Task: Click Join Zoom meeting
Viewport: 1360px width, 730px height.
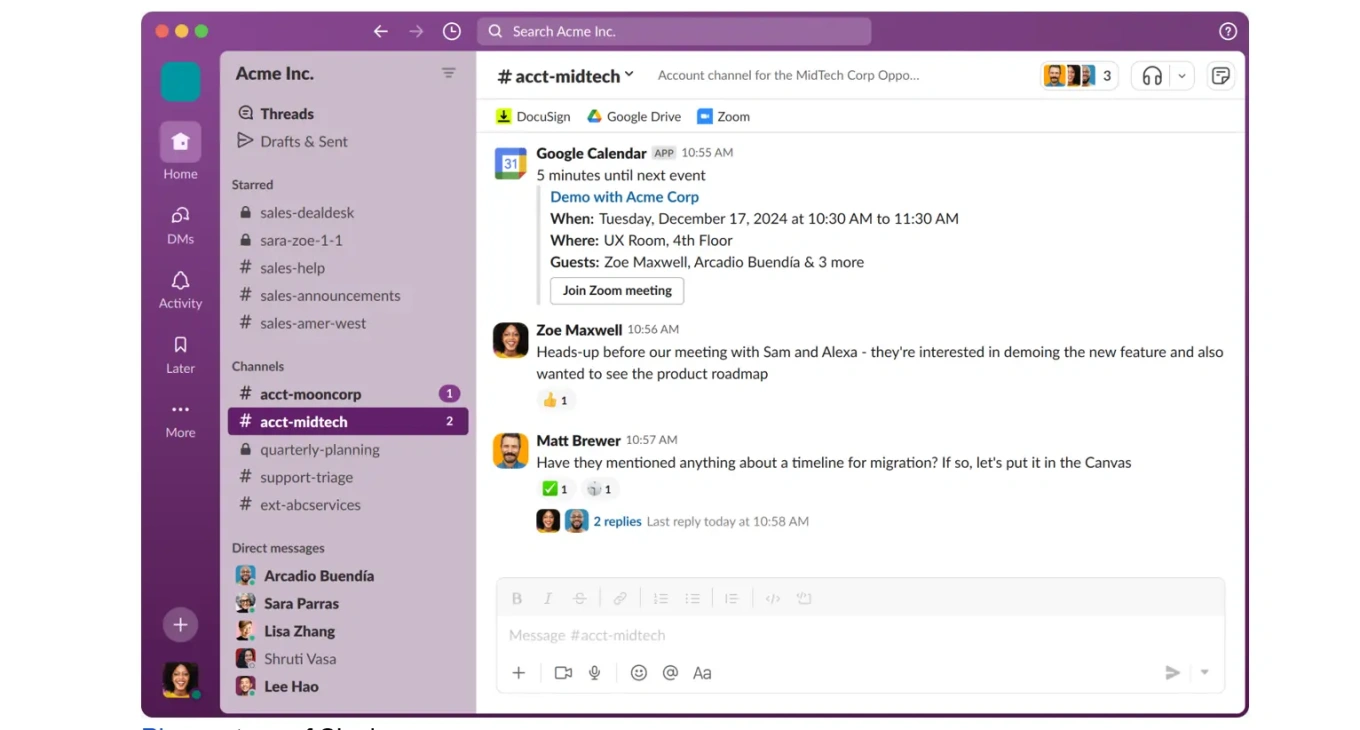Action: [616, 291]
